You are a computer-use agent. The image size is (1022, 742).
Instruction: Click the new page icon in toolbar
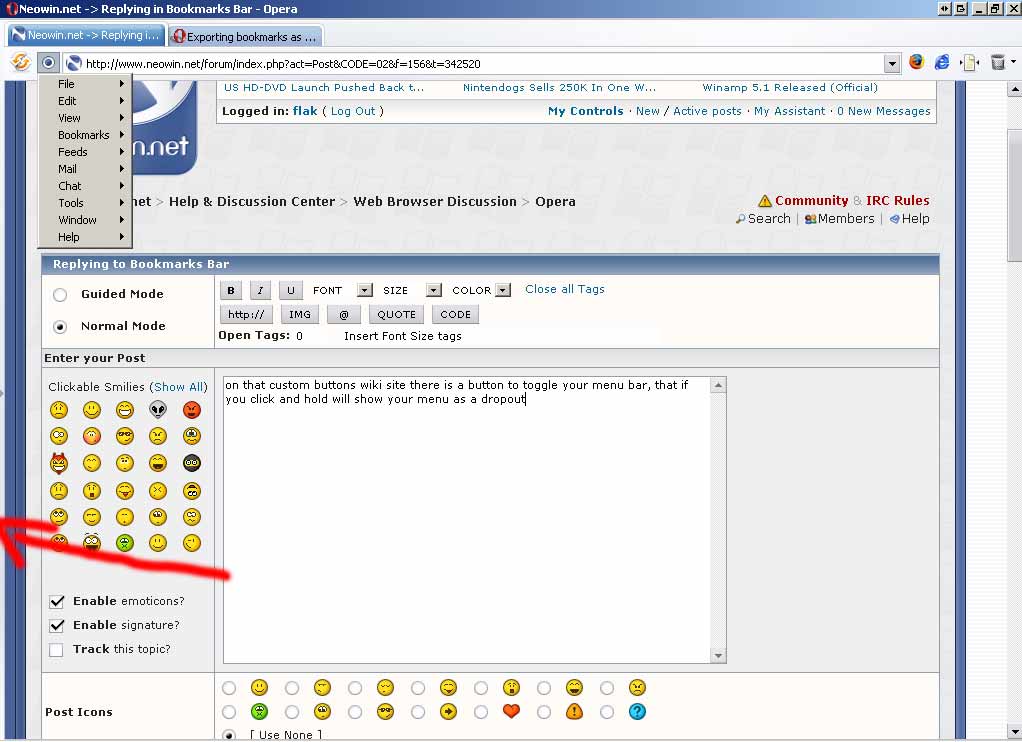tap(970, 63)
